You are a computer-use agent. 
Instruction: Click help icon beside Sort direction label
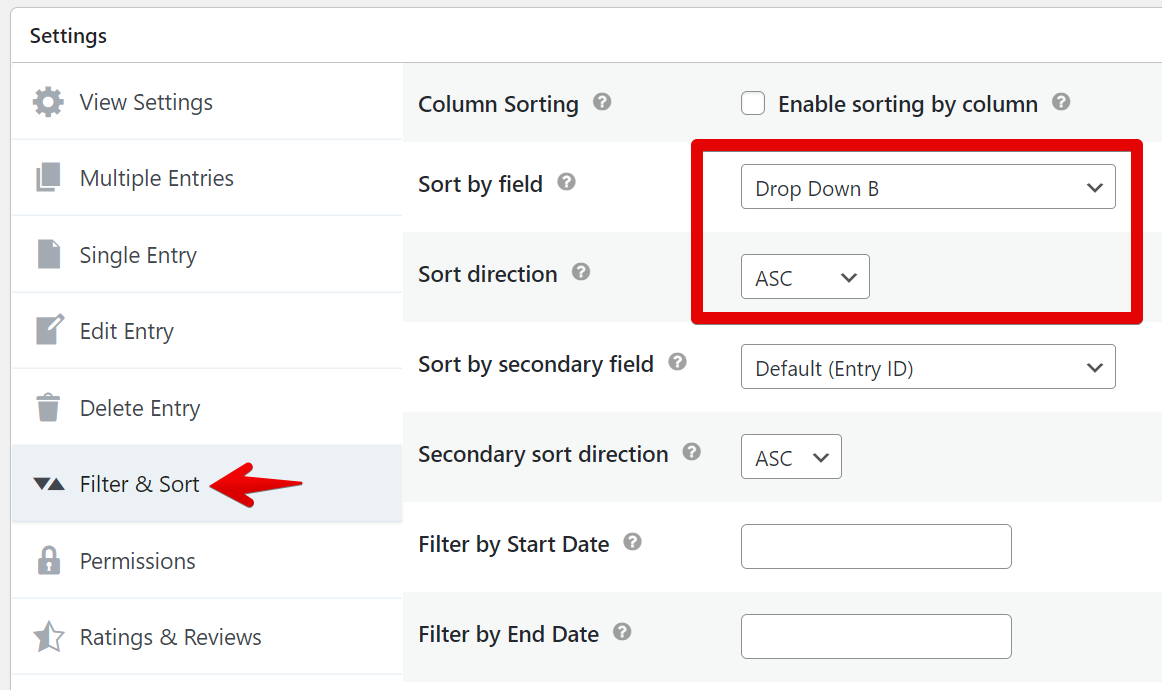coord(580,272)
